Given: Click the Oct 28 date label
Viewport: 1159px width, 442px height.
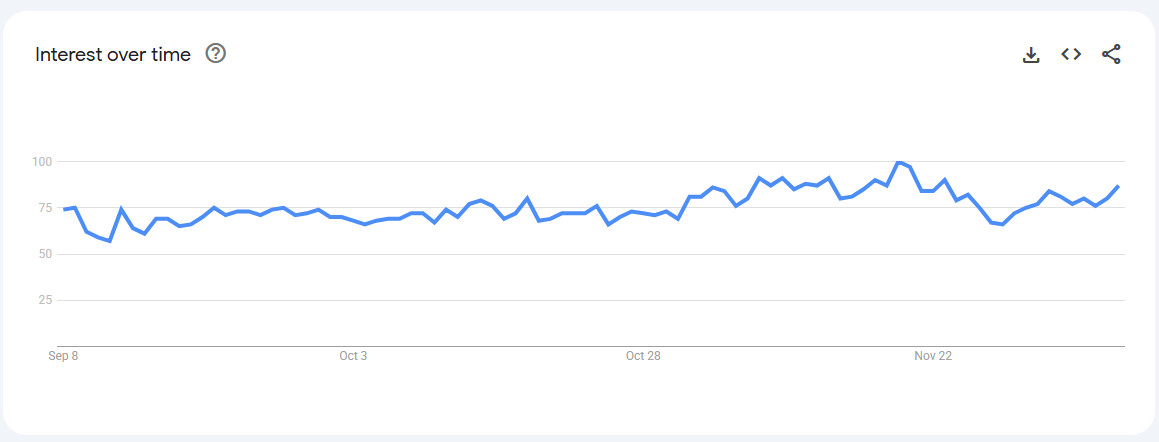Looking at the screenshot, I should coord(643,356).
